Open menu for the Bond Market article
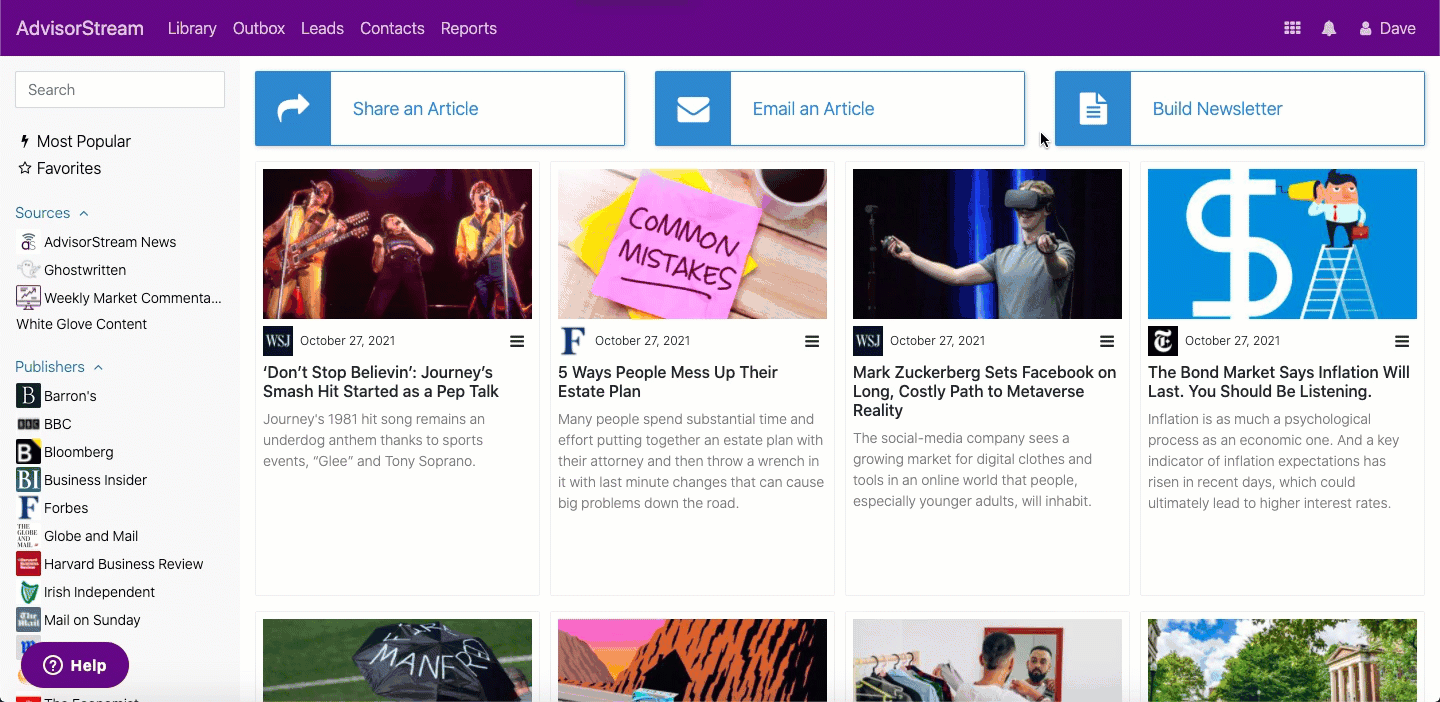This screenshot has height=702, width=1440. (1402, 341)
